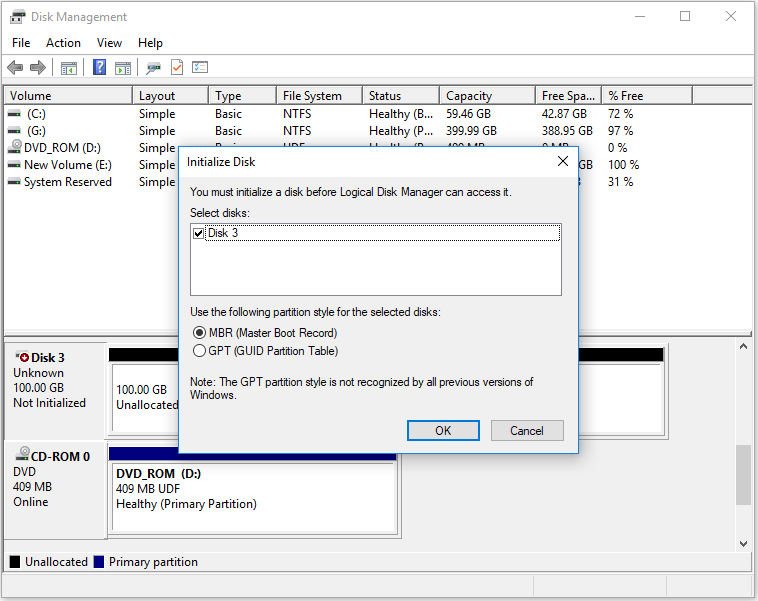Click the 97 % free cell
Image resolution: width=758 pixels, height=601 pixels.
[620, 131]
